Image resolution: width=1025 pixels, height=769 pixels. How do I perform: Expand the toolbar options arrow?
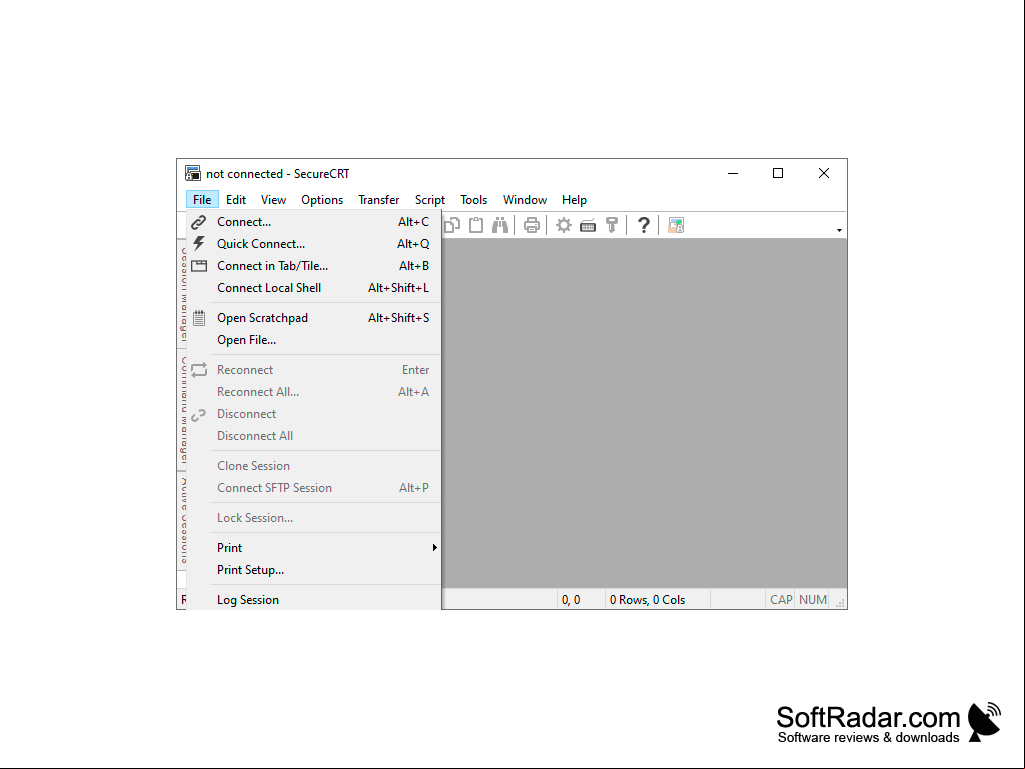839,230
